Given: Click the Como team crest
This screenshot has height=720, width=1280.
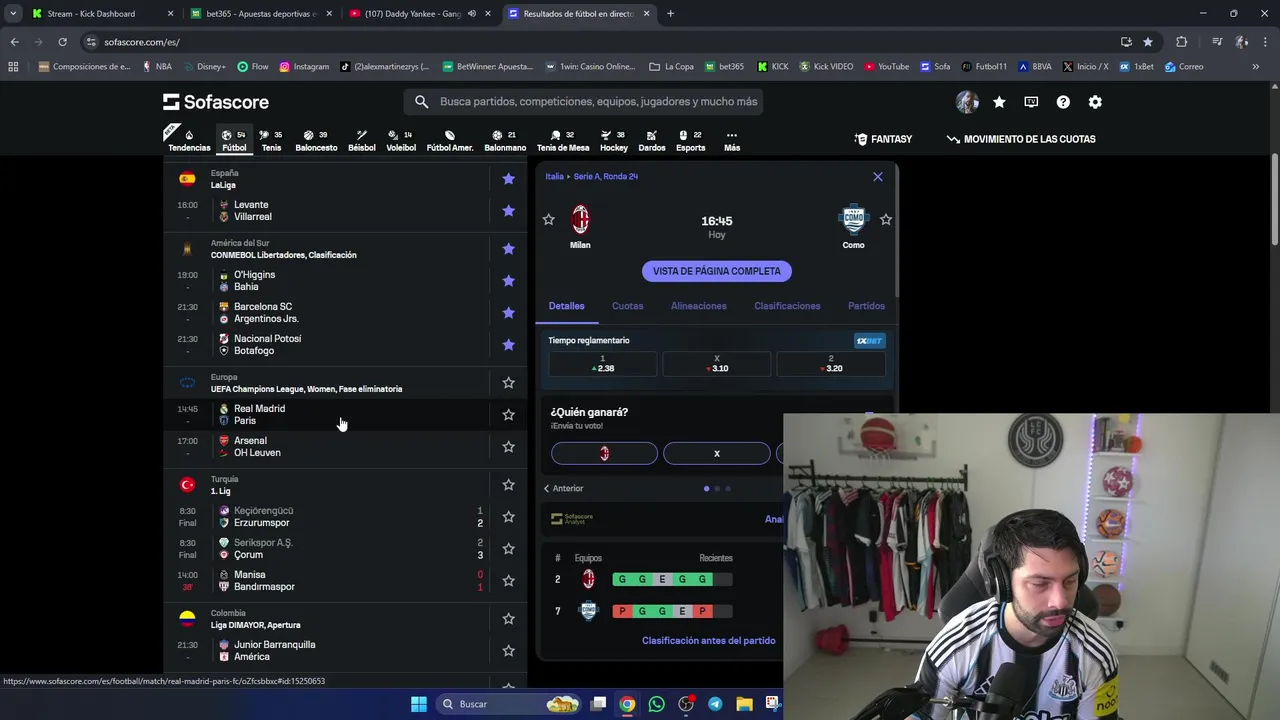Looking at the screenshot, I should tap(853, 219).
